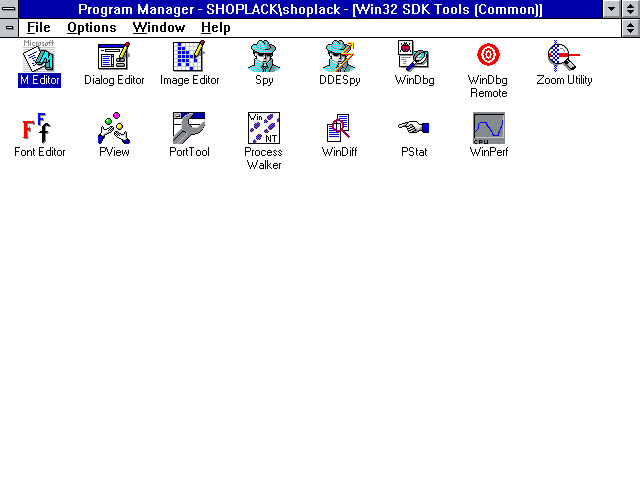The width and height of the screenshot is (640, 480).
Task: Minimize Program Manager with the down arrow
Action: (611, 9)
